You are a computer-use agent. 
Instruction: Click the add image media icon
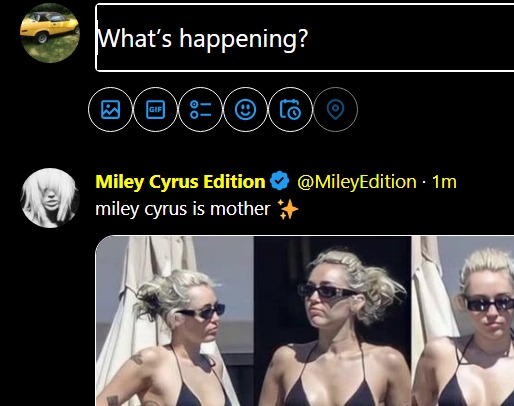coord(111,109)
